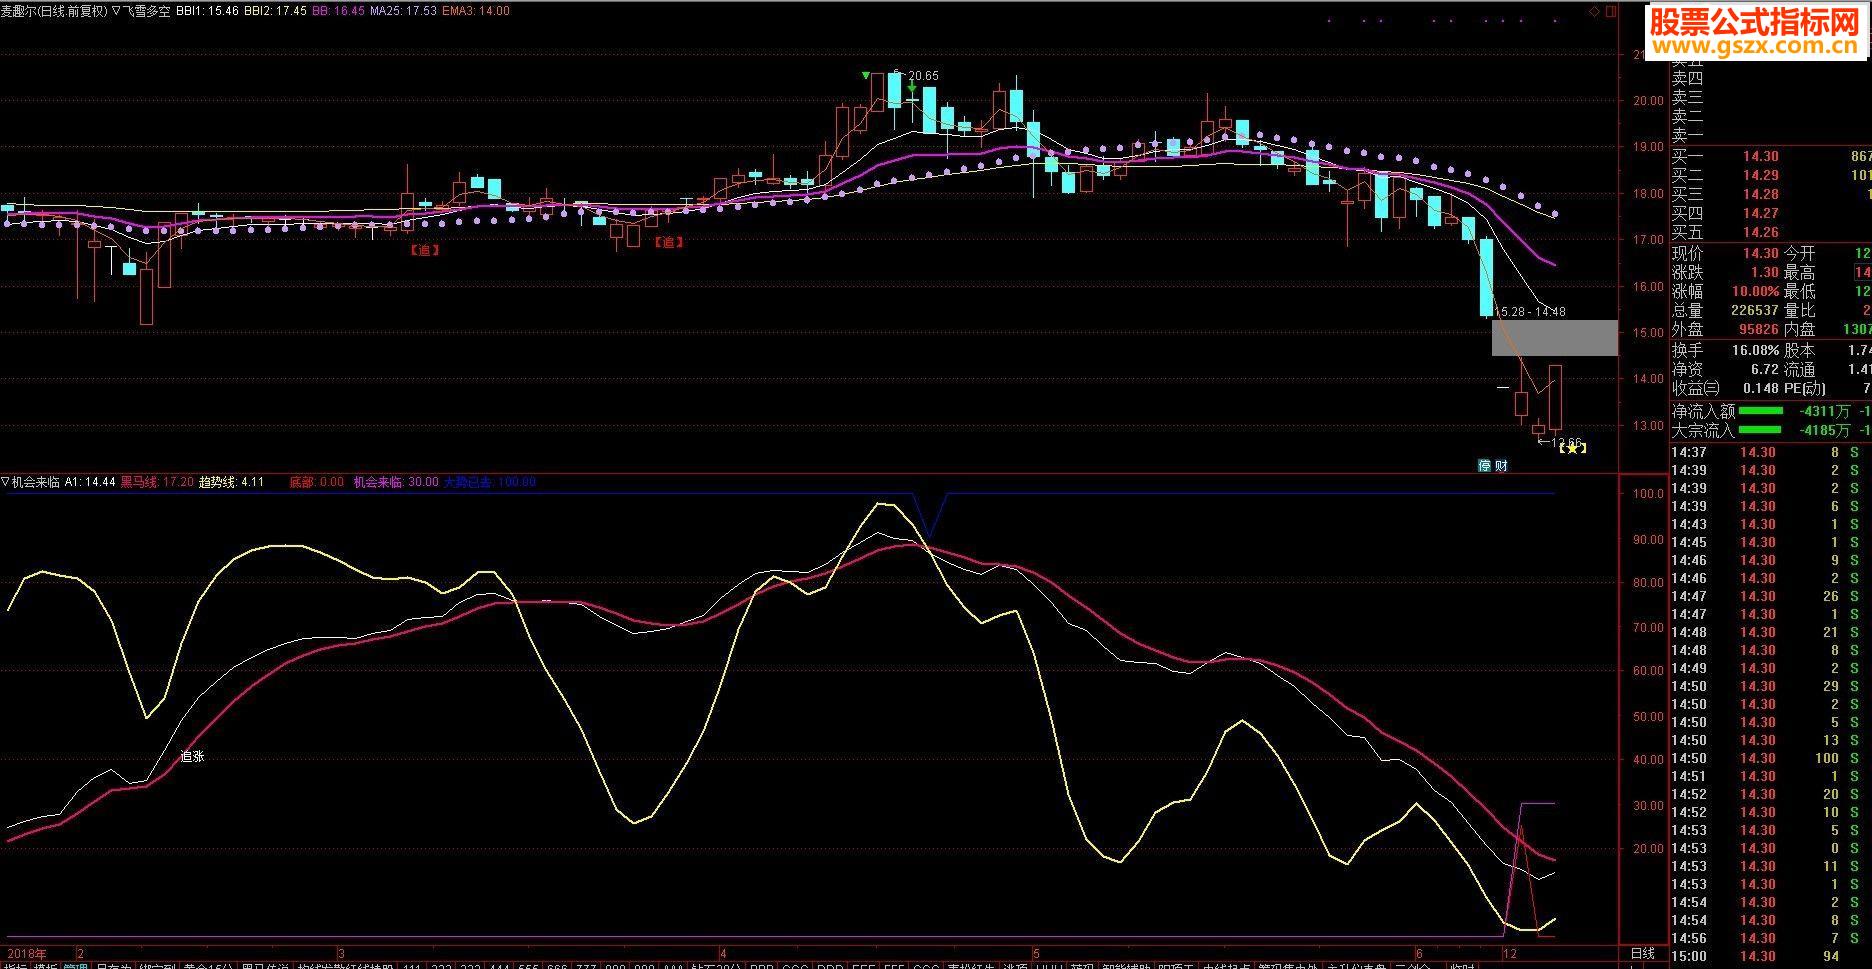This screenshot has height=969, width=1872.
Task: Click the green 净流入额 bar
Action: tap(1761, 411)
